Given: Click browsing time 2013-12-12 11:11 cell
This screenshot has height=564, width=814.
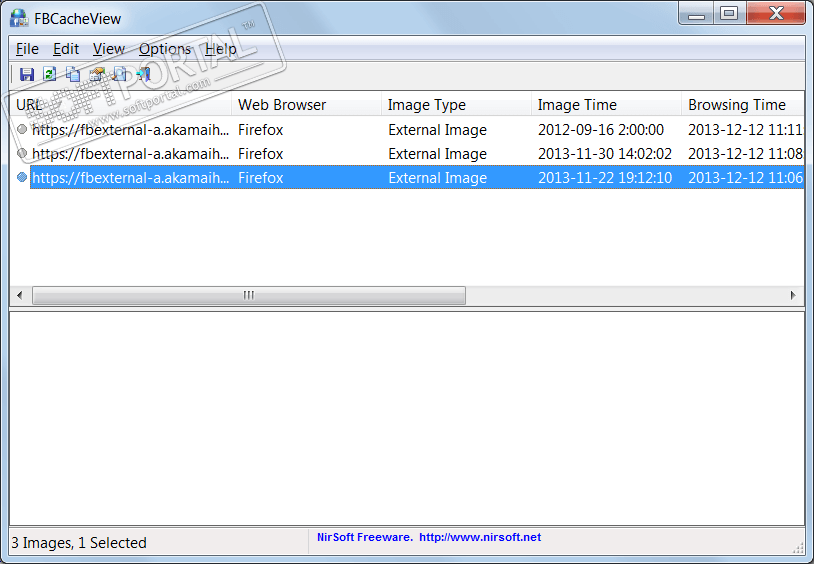Looking at the screenshot, I should pyautogui.click(x=745, y=129).
